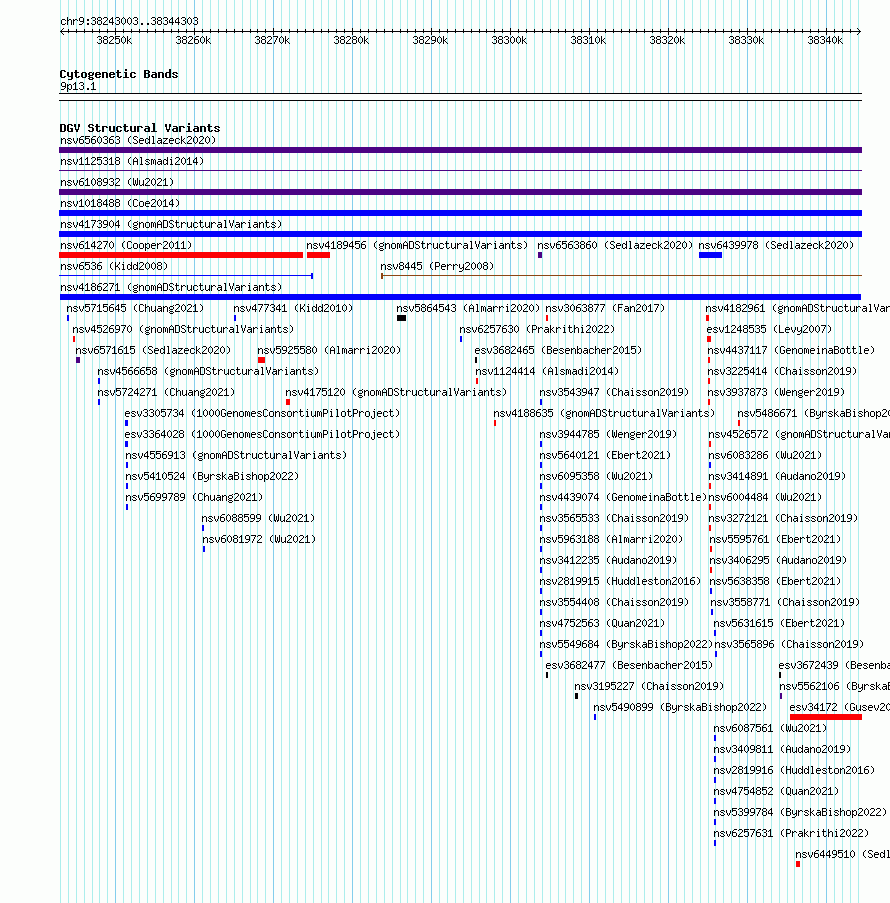Open nsv4173904 gnomAD variant label
Screen dimensions: 890x903
pos(171,224)
